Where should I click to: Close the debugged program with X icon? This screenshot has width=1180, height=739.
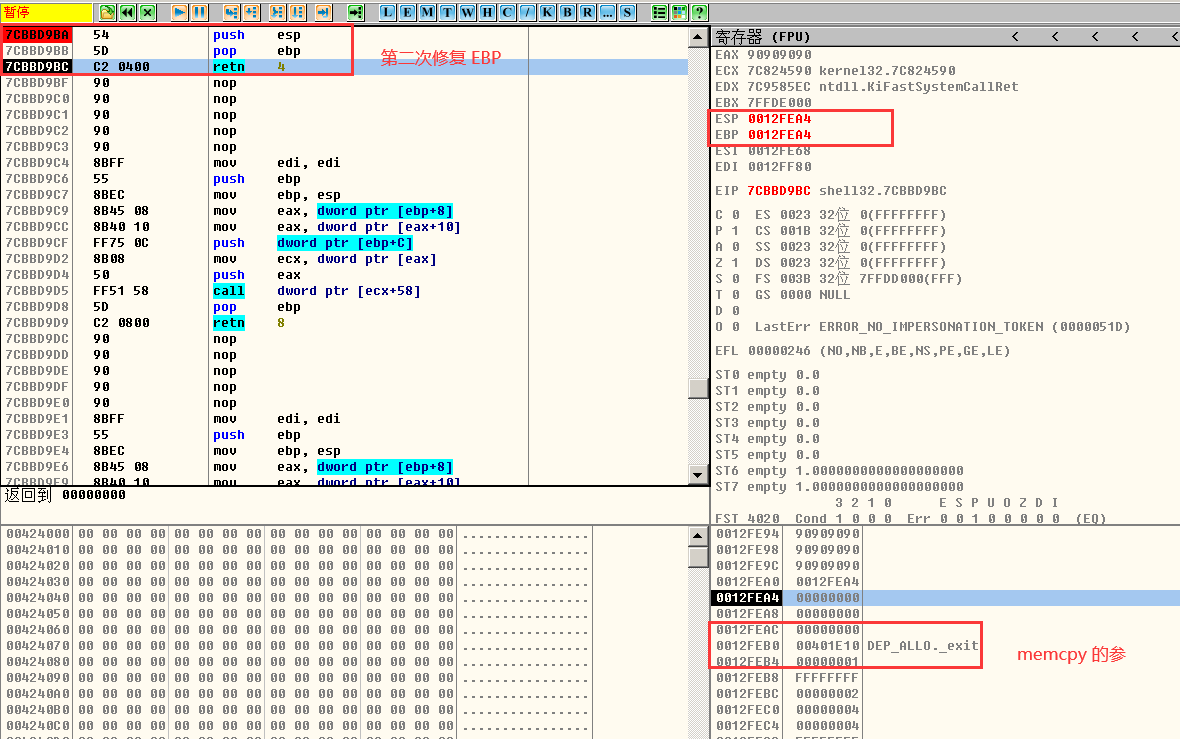pos(148,12)
